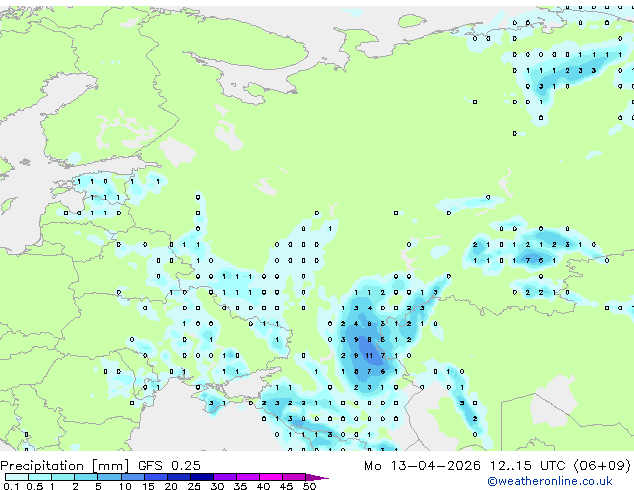Click the 0.5–1 mm legend color swatch
Viewport: 634px width, 490px height.
click(x=40, y=477)
